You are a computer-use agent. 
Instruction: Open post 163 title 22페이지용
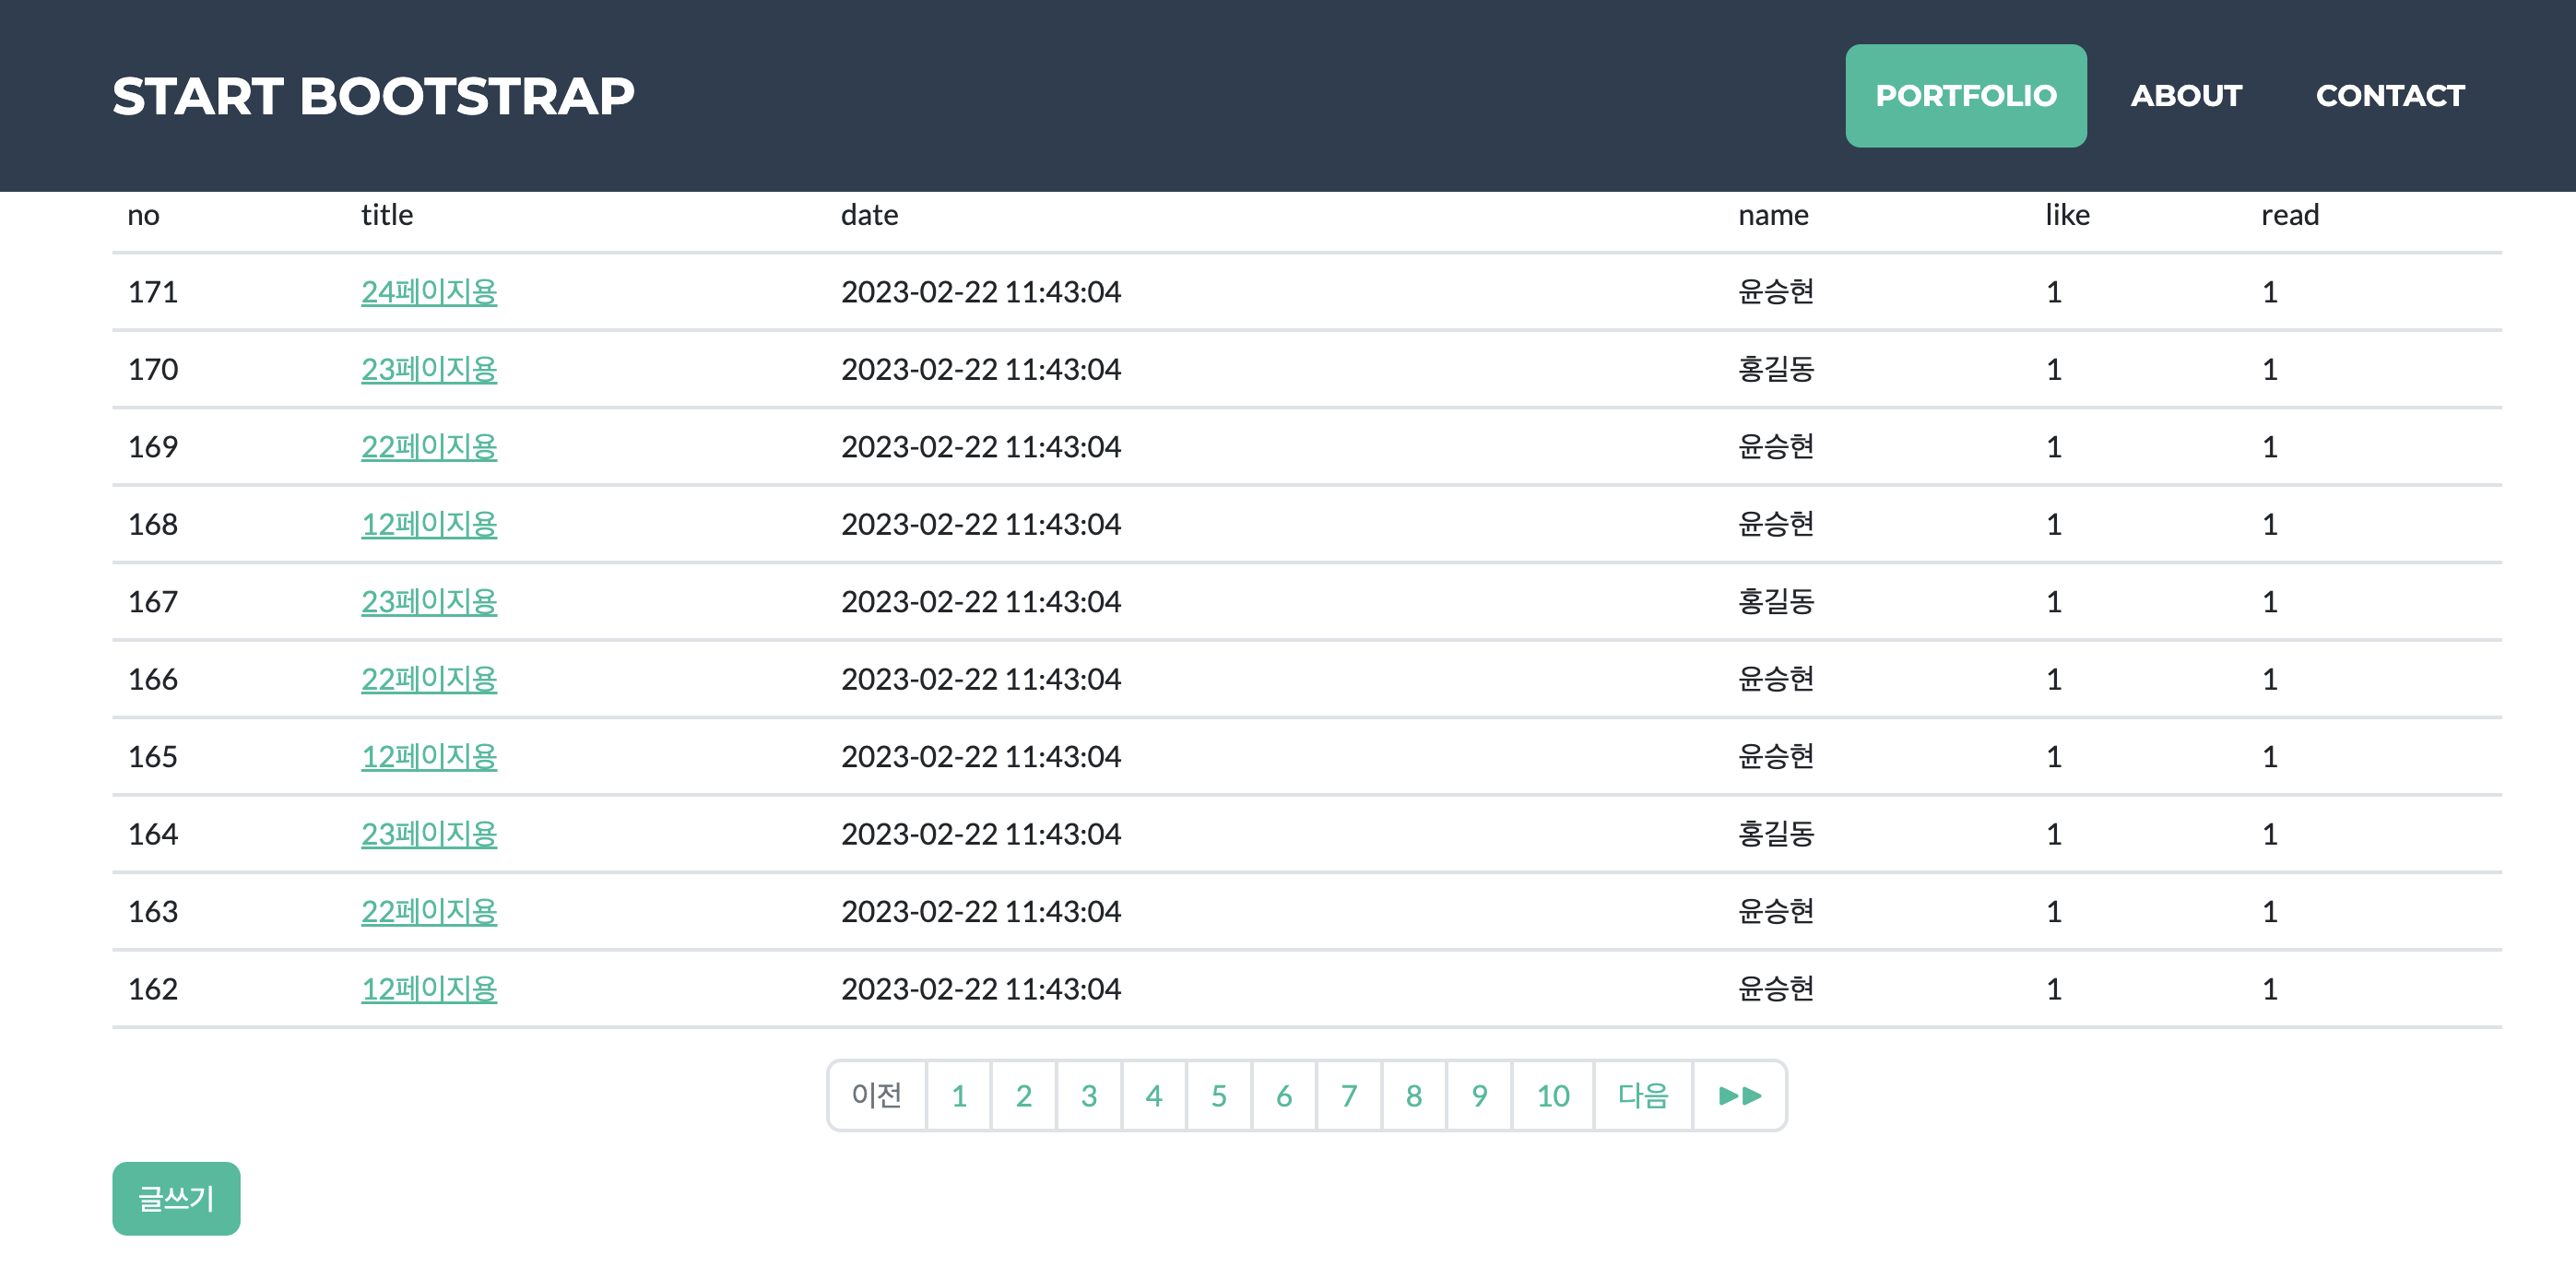(x=429, y=911)
